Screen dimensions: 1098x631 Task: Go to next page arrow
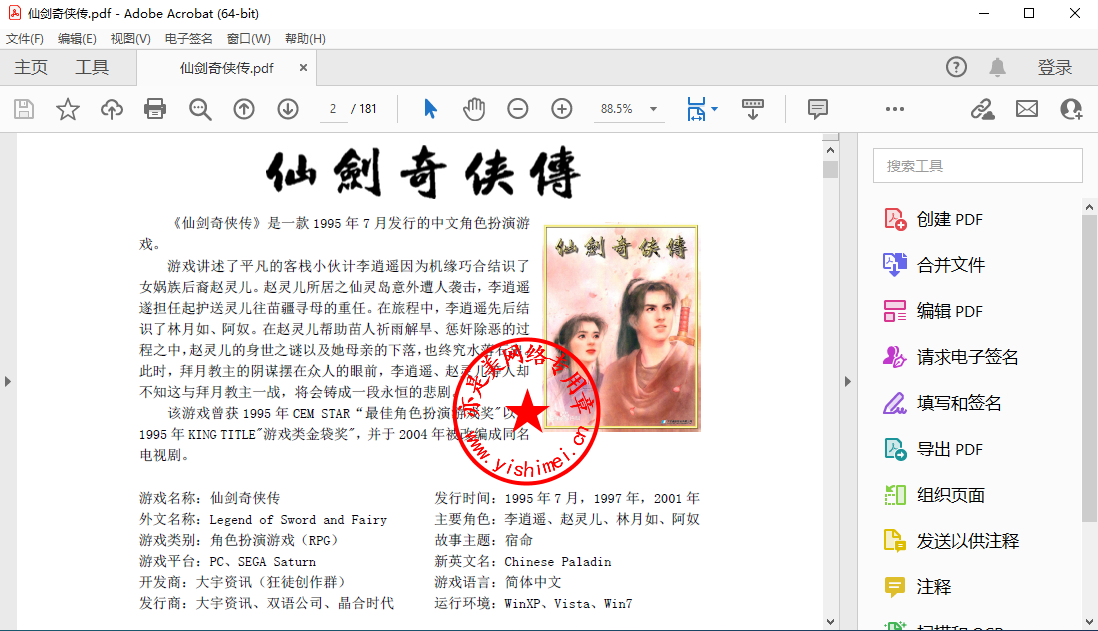click(x=288, y=109)
